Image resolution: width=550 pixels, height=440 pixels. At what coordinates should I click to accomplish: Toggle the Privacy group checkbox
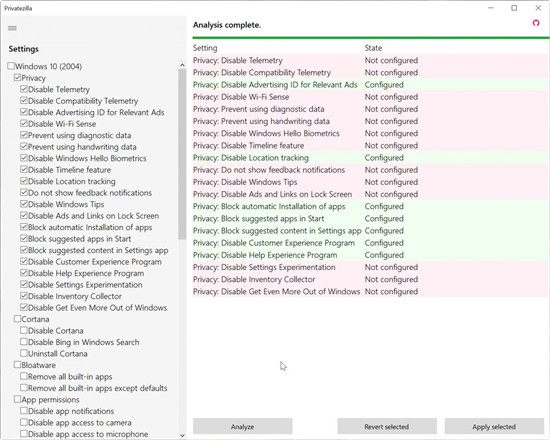(x=17, y=78)
